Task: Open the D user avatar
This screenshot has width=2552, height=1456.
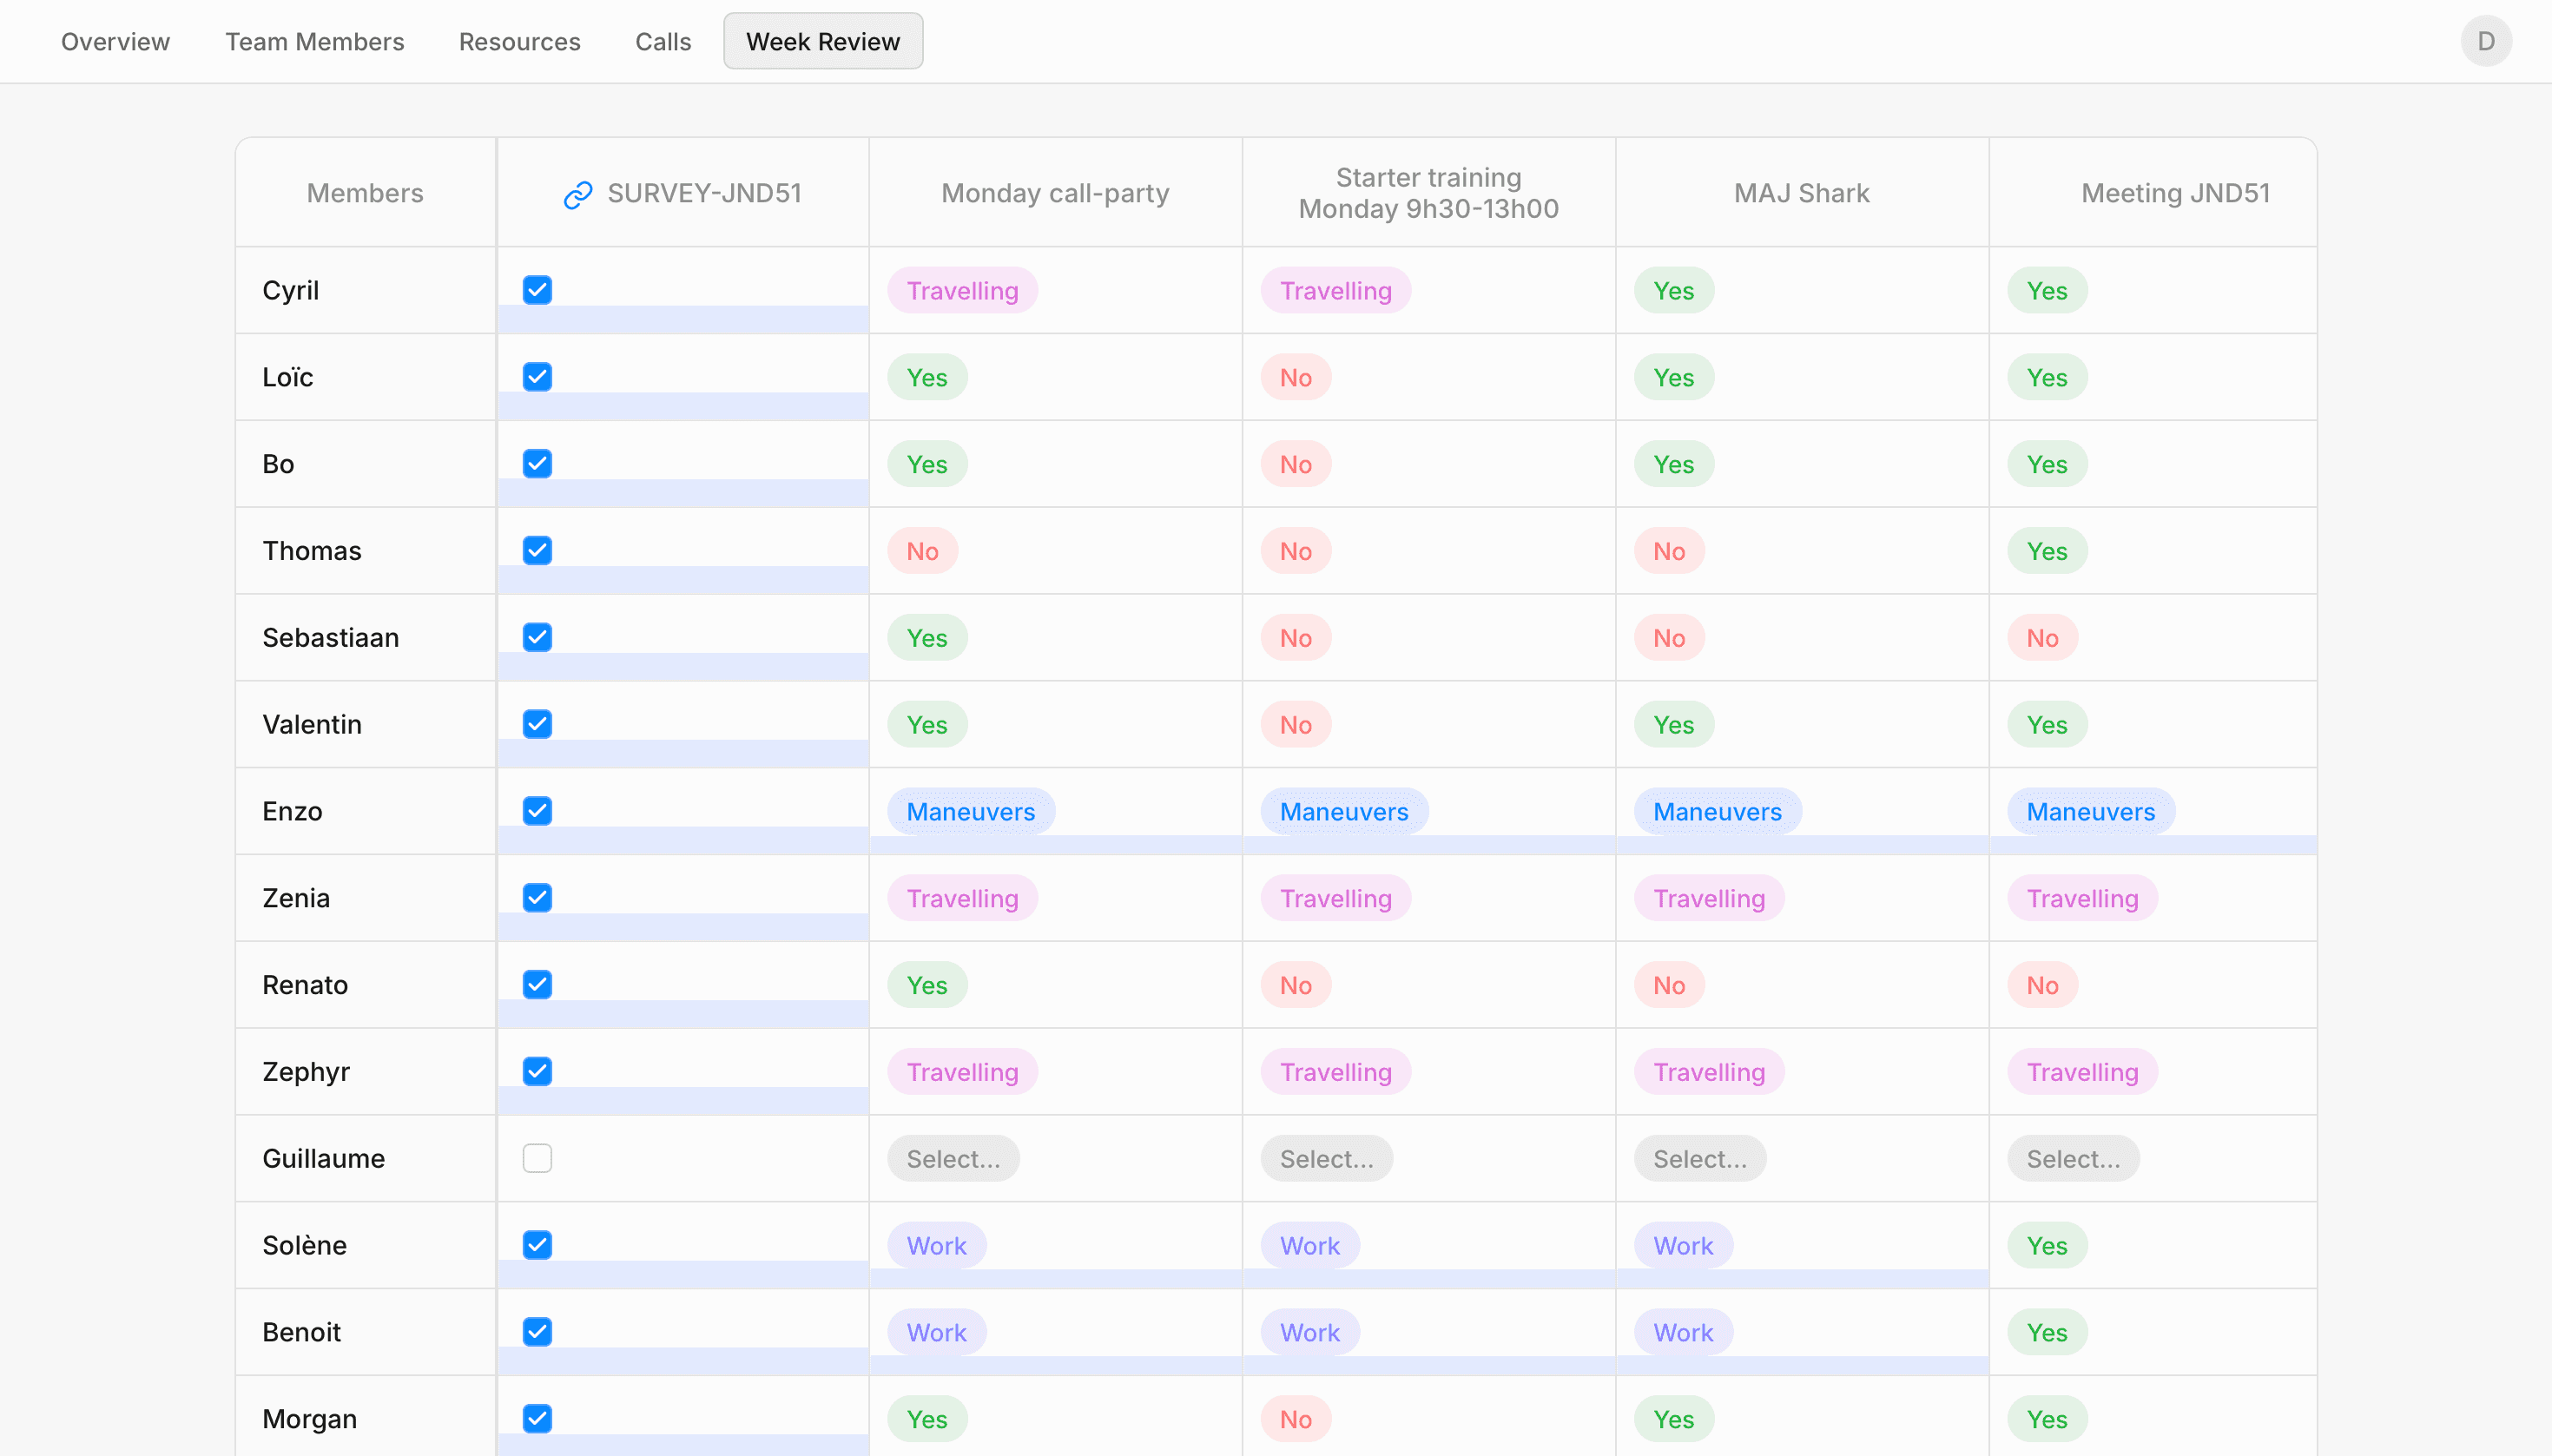Action: coord(2485,41)
